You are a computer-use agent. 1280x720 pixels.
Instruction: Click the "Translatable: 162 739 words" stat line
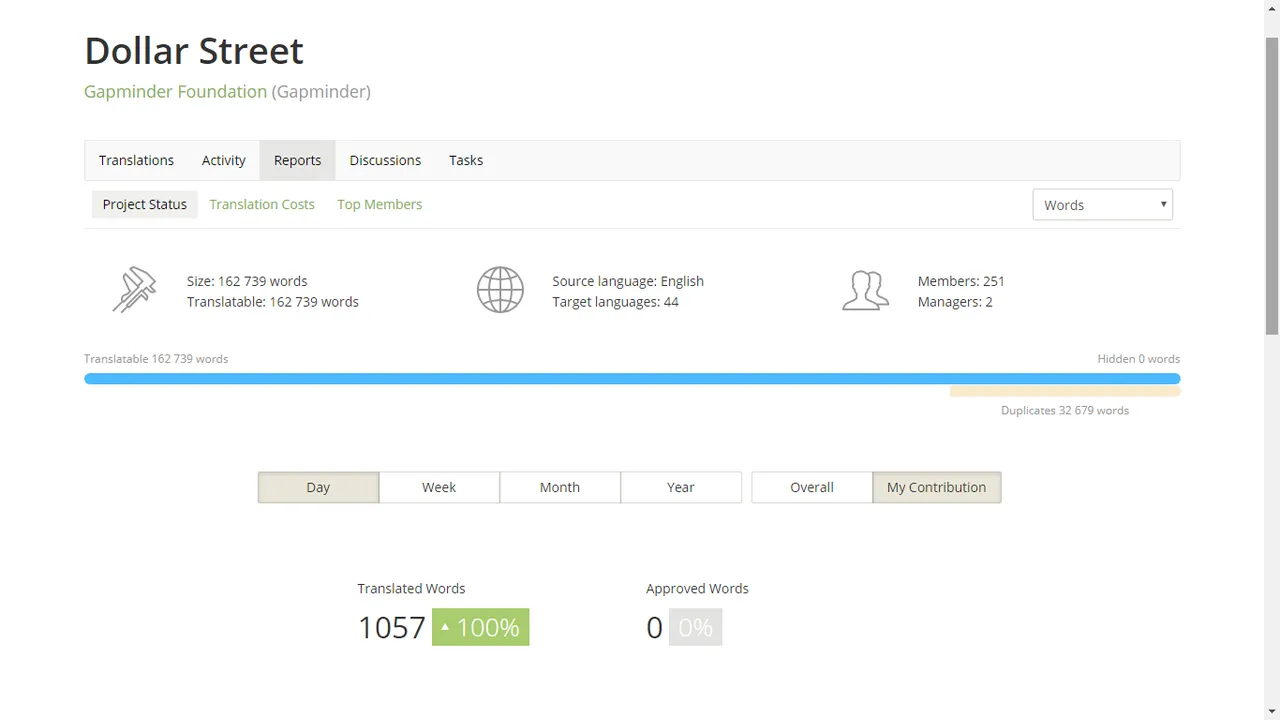(273, 302)
